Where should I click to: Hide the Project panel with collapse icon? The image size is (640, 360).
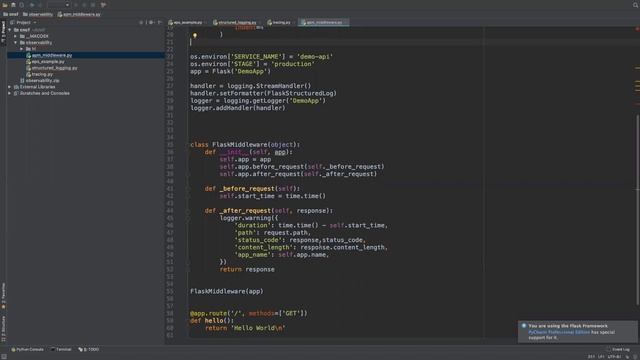tap(160, 22)
